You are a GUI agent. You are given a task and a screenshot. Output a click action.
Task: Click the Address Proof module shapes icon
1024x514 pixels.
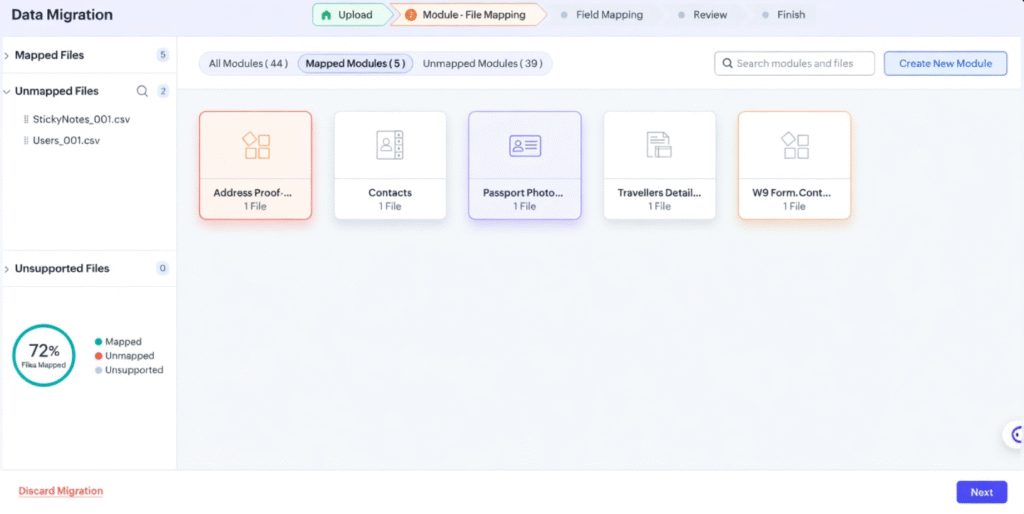click(257, 146)
